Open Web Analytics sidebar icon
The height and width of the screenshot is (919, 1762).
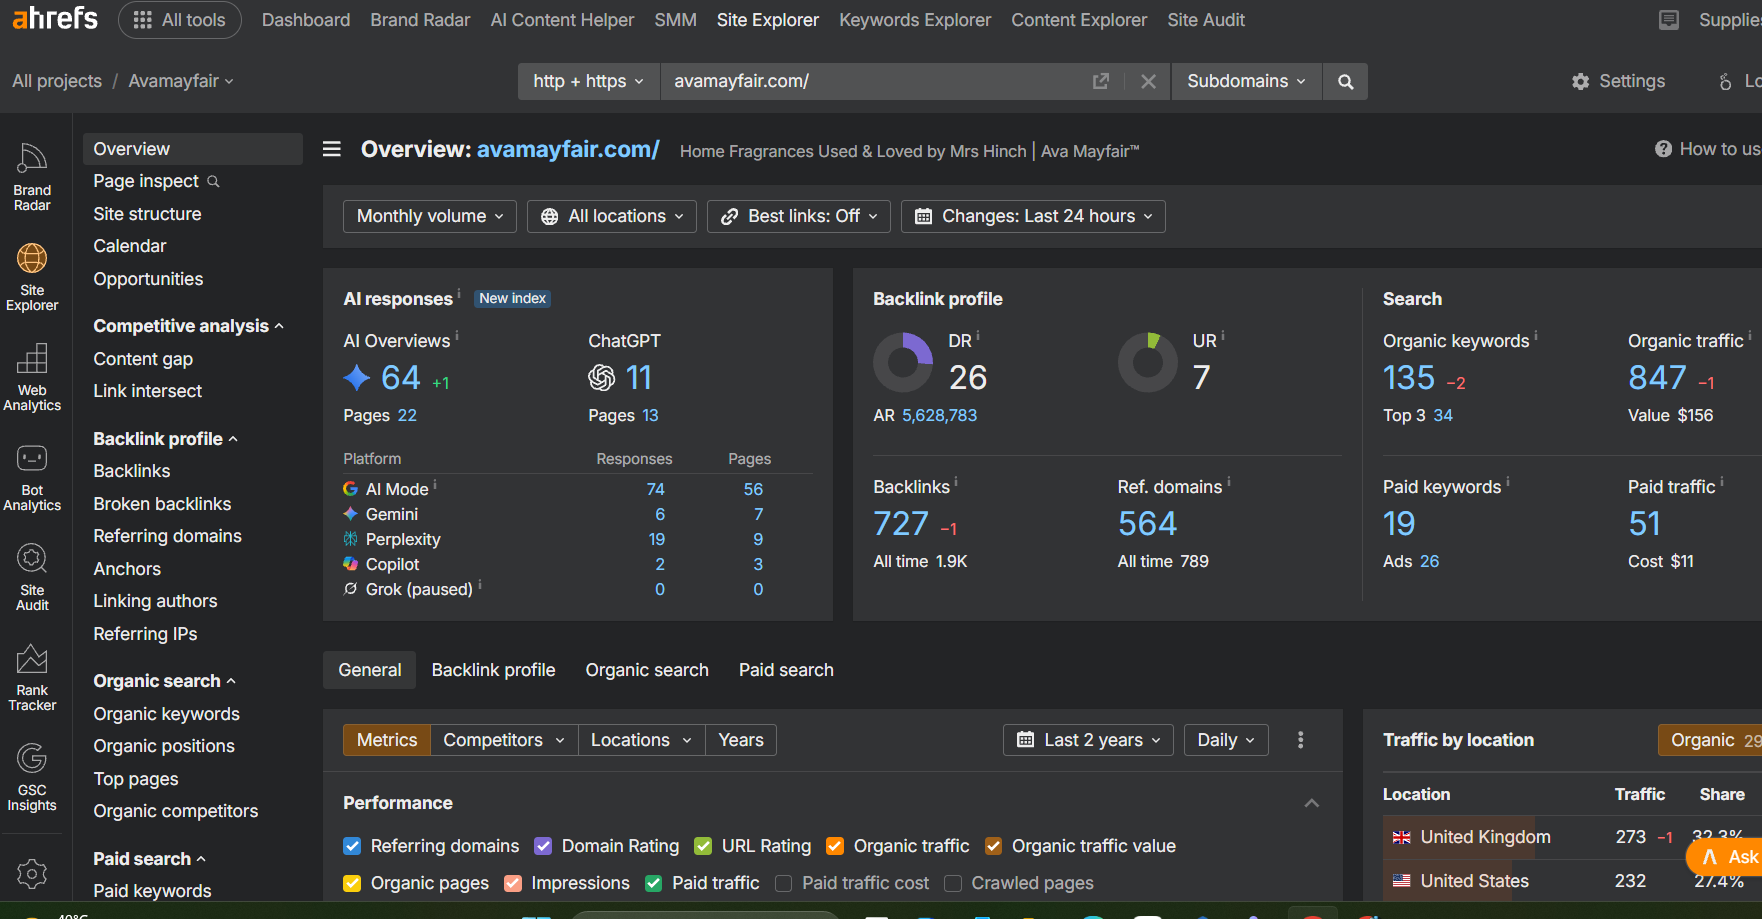coord(32,377)
